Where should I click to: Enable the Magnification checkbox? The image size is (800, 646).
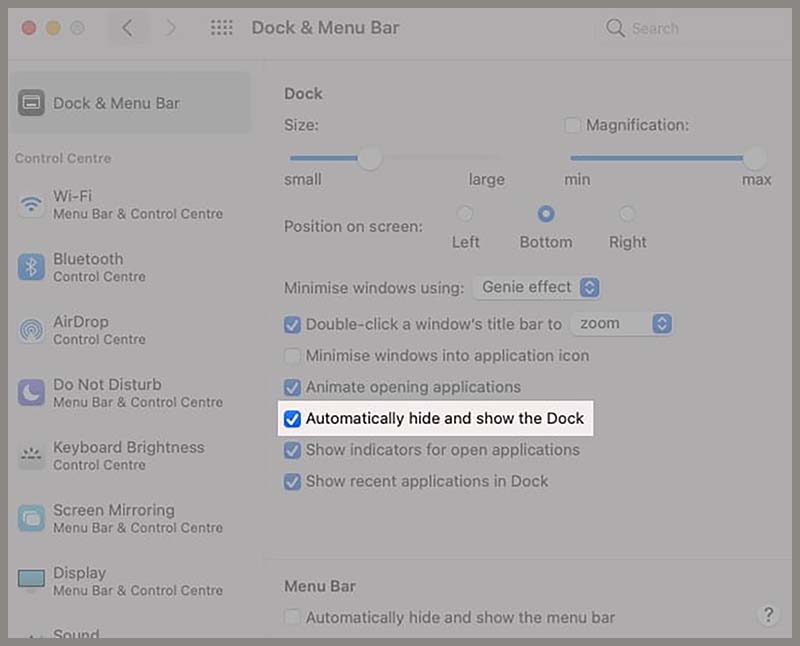click(x=572, y=125)
